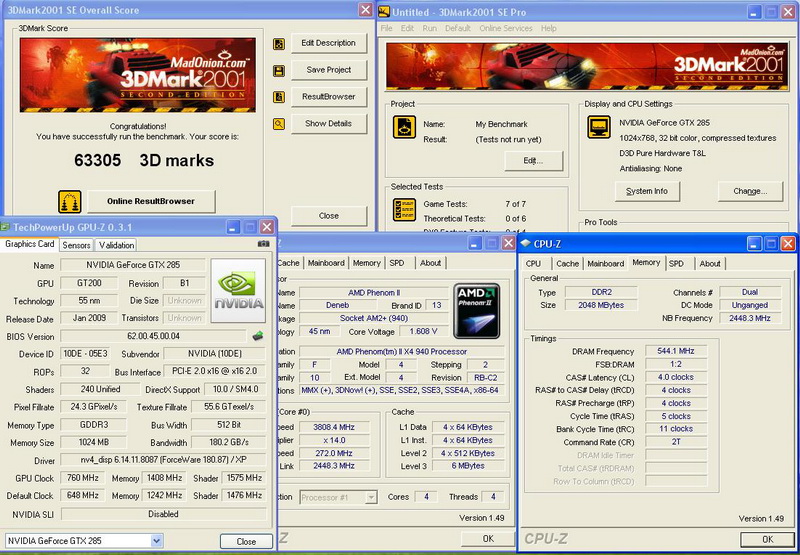Click the BIOS save chip icon in GPU-Z

[258, 336]
